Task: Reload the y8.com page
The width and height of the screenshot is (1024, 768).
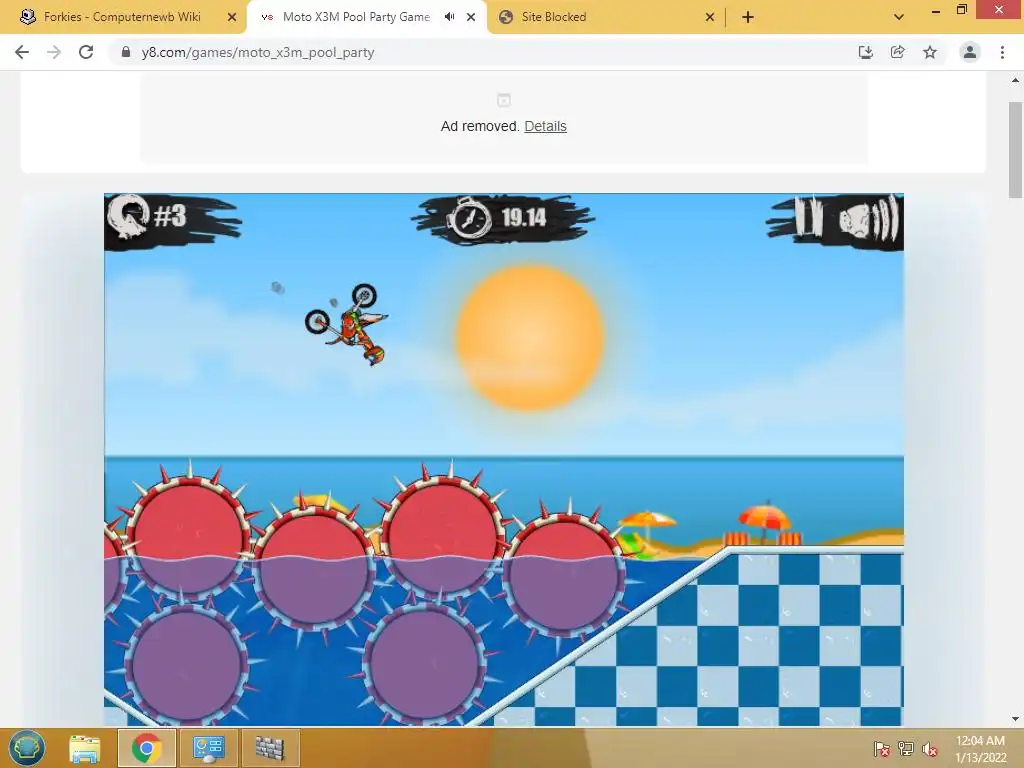Action: pos(86,52)
